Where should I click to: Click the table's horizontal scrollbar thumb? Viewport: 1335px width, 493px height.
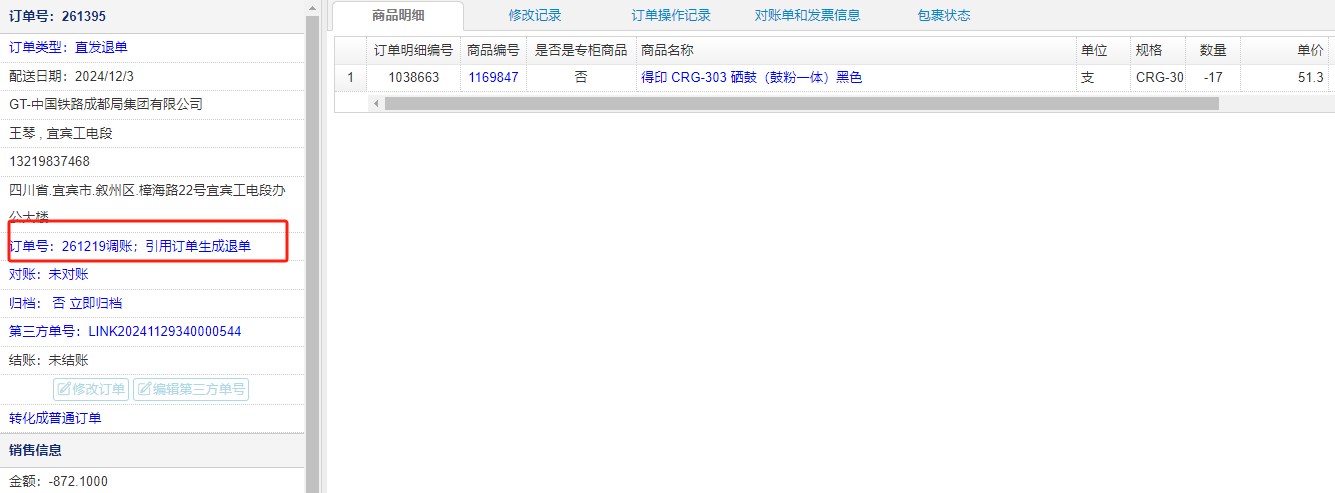(x=802, y=103)
